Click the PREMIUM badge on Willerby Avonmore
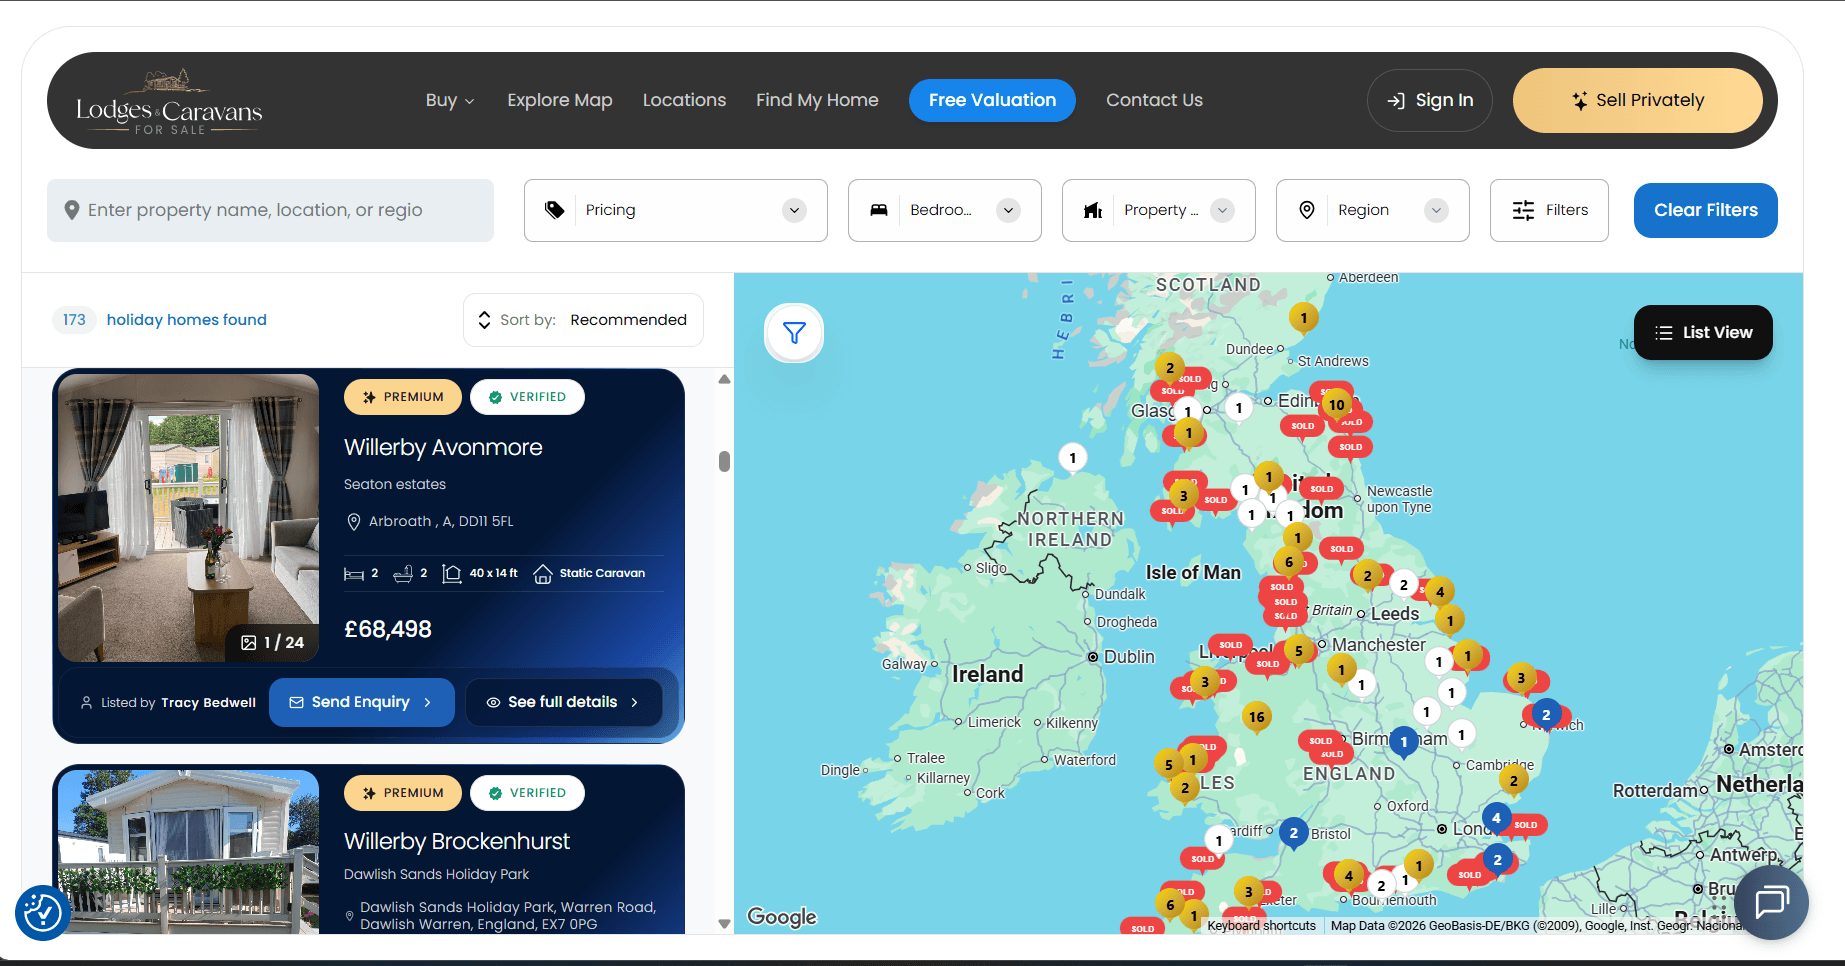This screenshot has height=966, width=1845. click(x=403, y=397)
